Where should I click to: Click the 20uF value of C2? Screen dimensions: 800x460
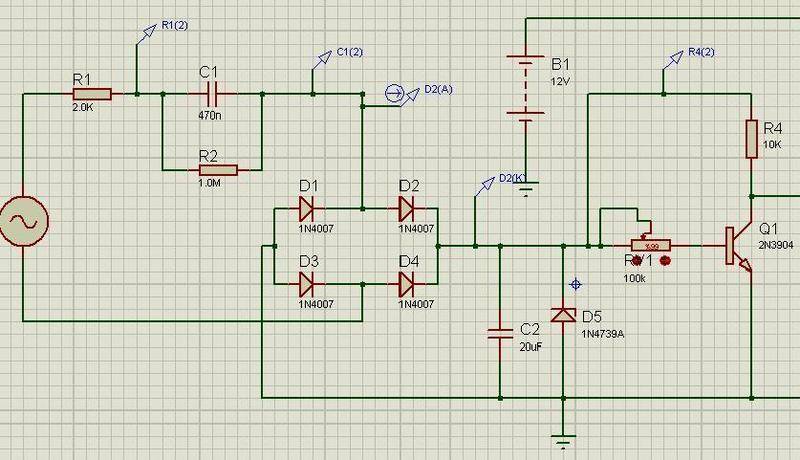point(531,347)
